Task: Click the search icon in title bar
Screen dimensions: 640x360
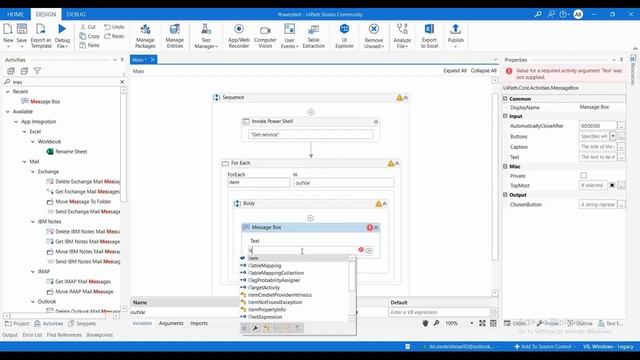Action: (538, 14)
